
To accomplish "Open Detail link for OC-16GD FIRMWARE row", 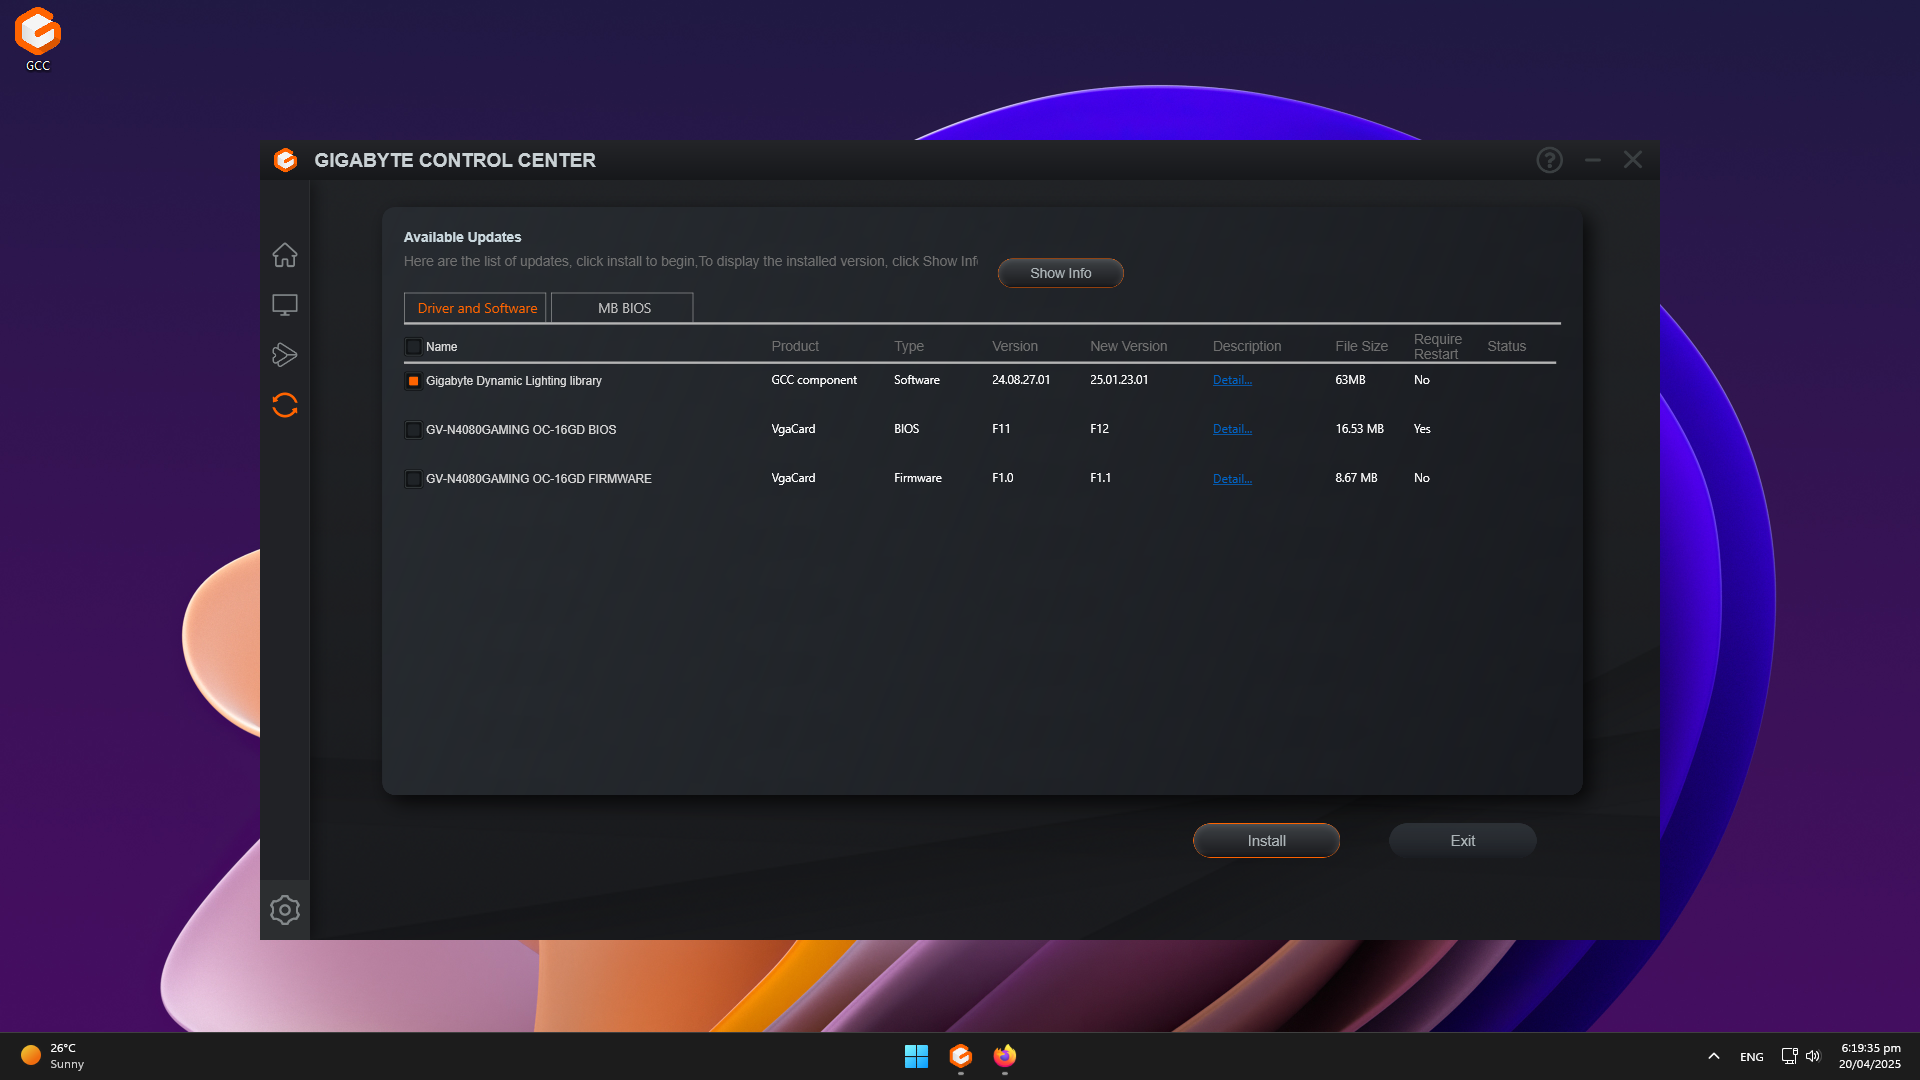I will pos(1232,479).
